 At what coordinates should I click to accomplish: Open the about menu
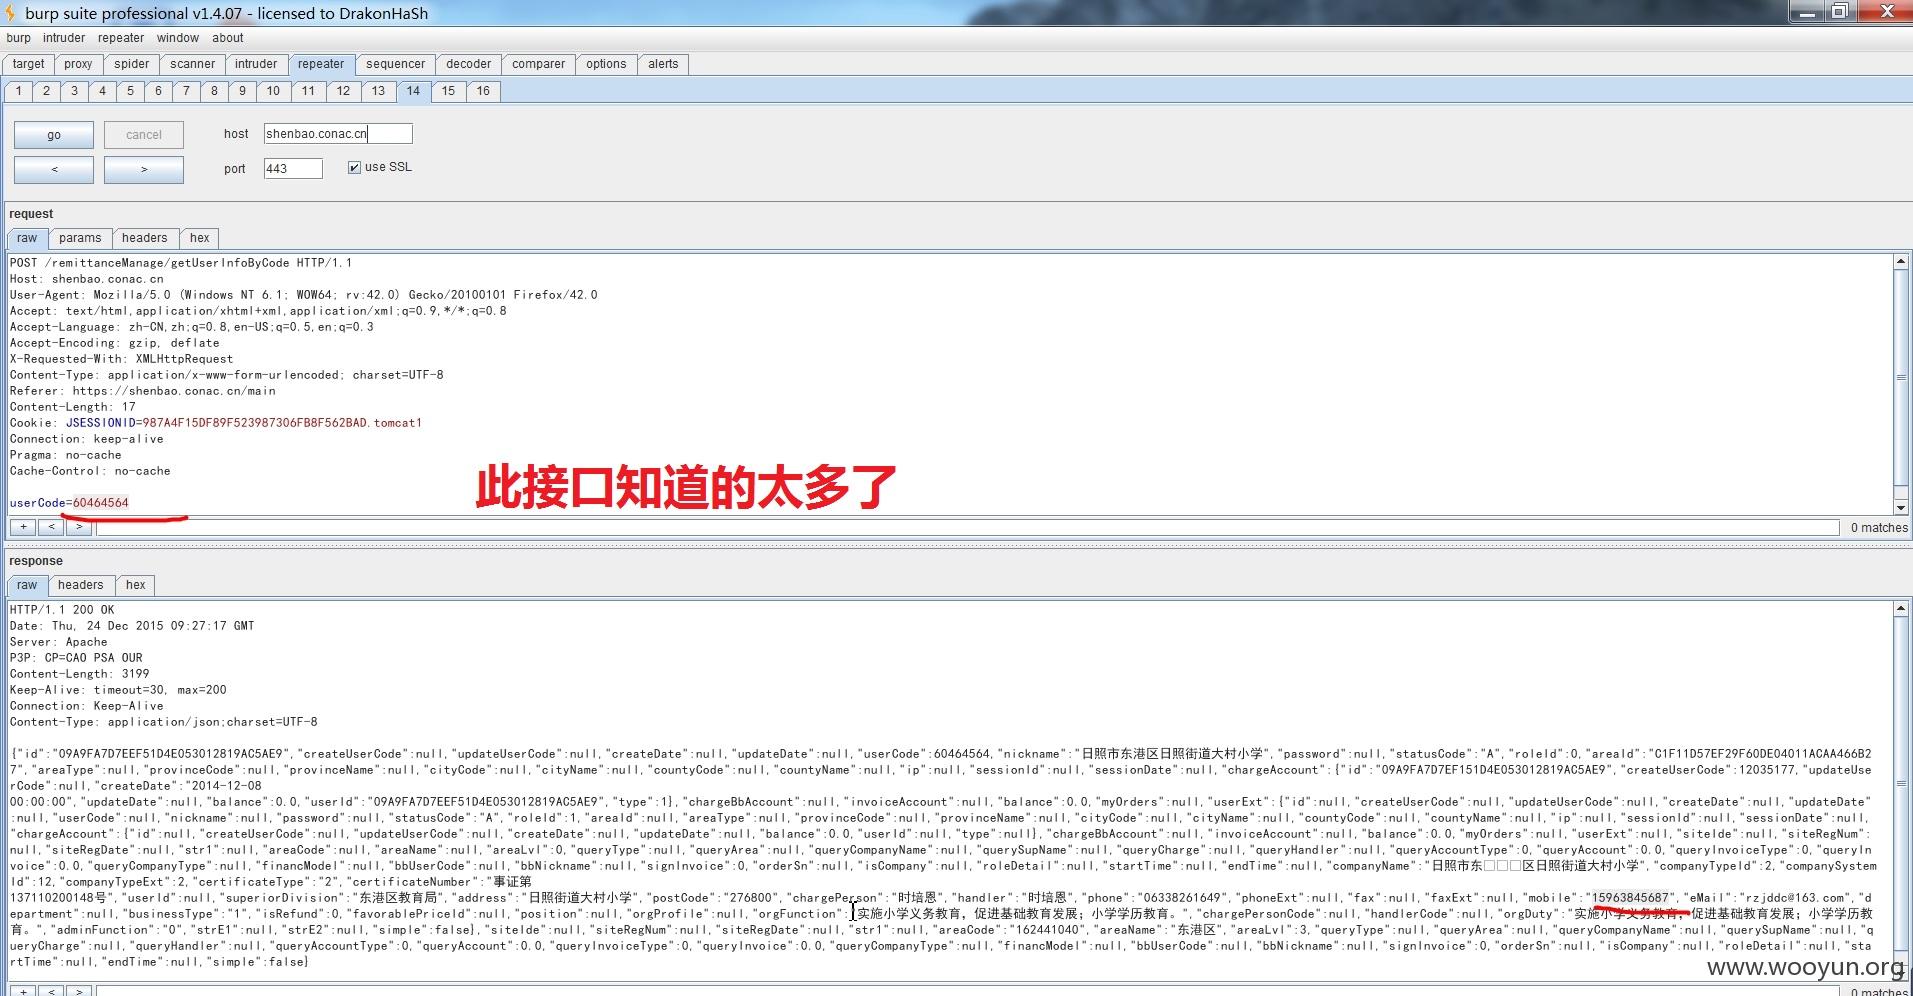pos(228,38)
